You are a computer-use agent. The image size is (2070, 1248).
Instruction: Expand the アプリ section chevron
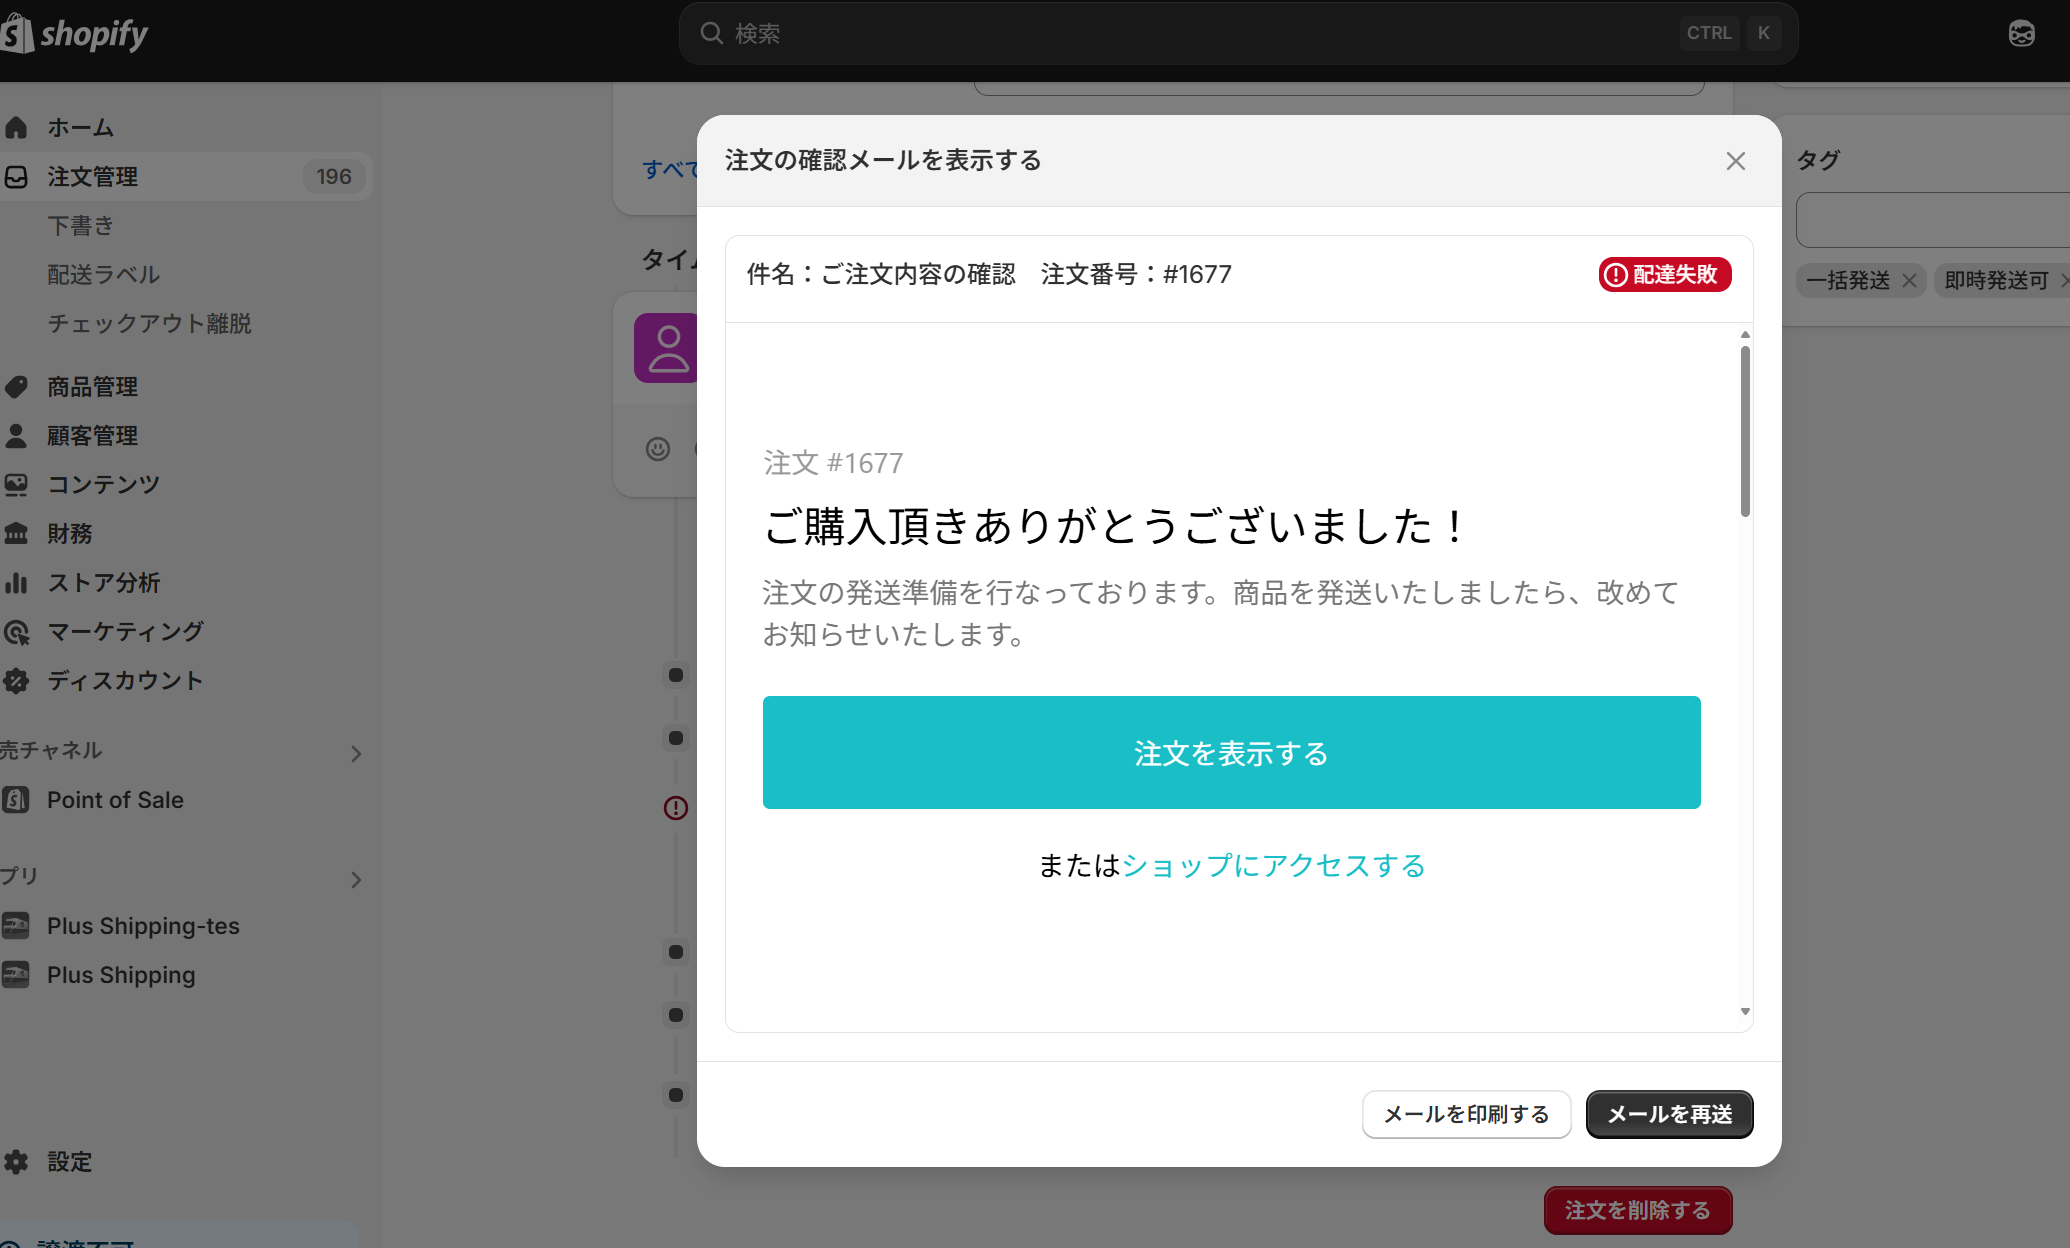[356, 880]
